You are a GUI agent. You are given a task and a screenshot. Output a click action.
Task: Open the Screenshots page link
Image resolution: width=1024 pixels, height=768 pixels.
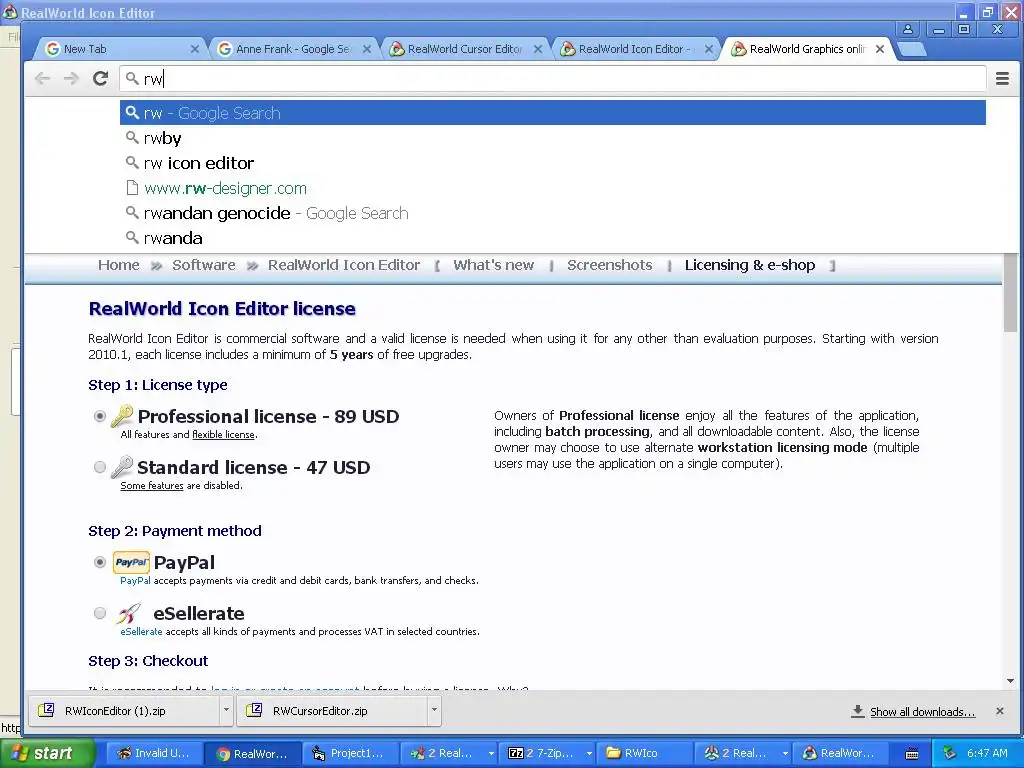pyautogui.click(x=609, y=265)
